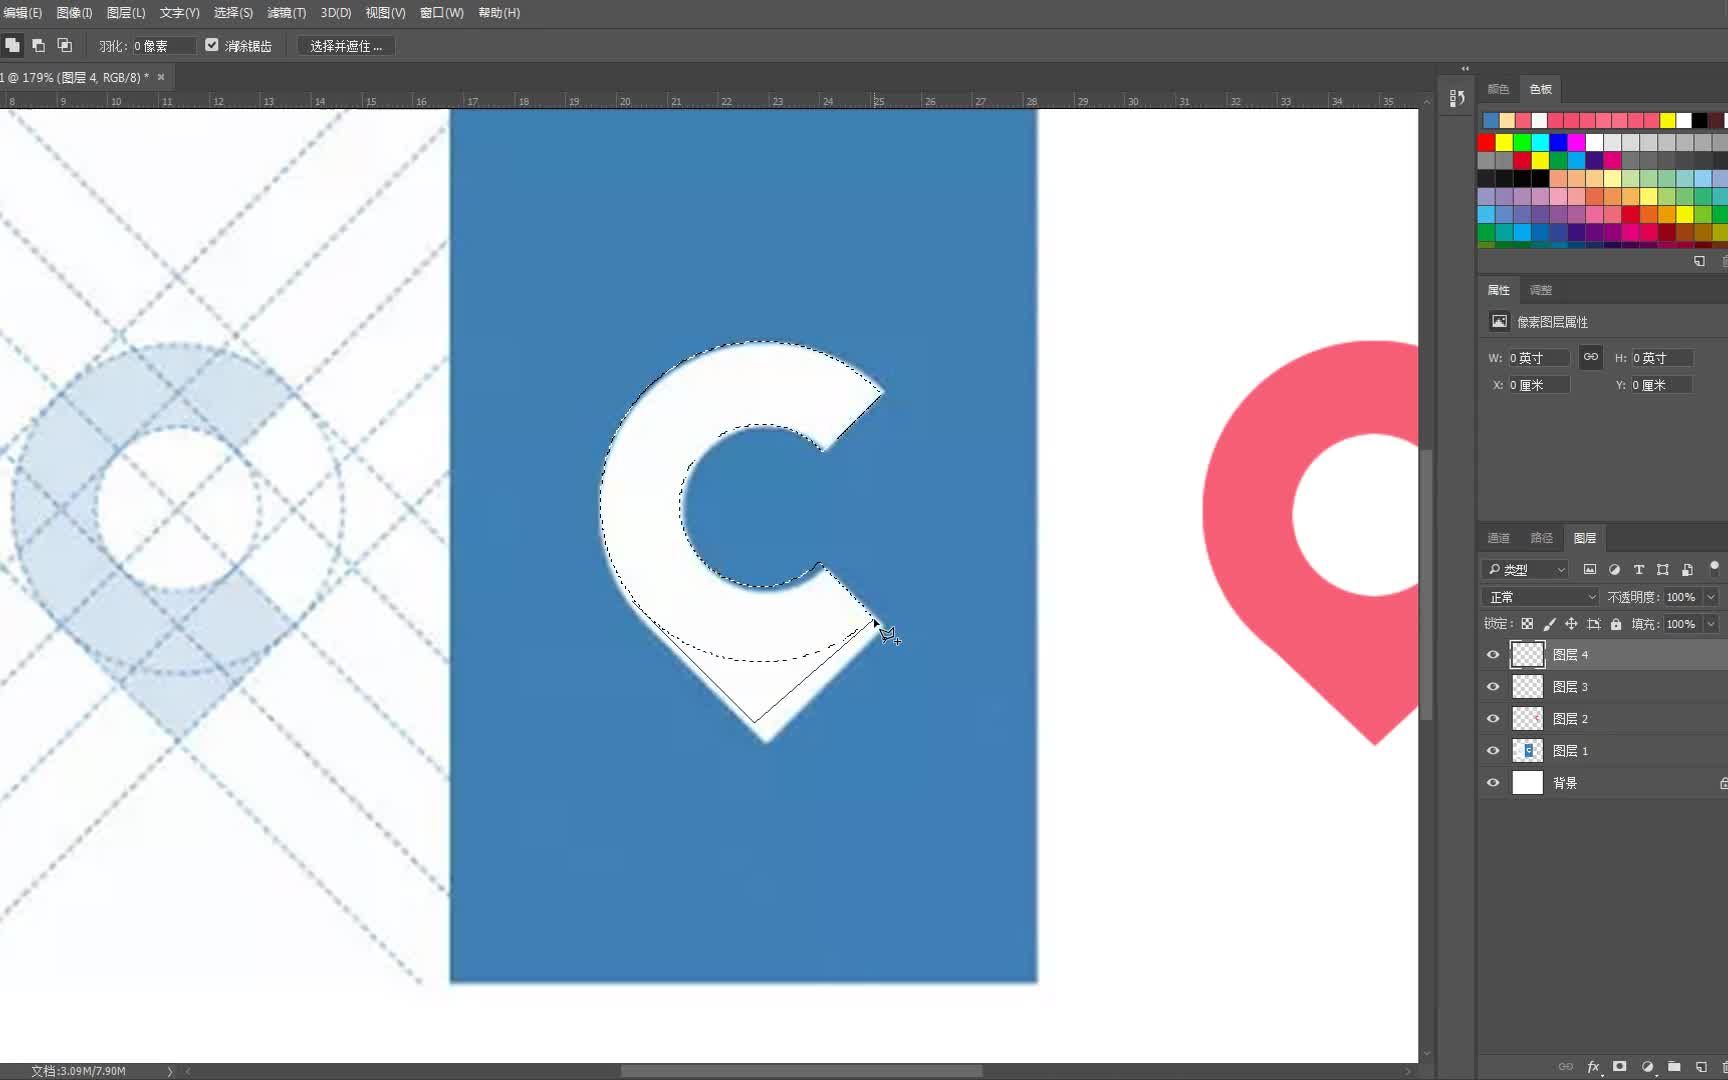Click the 不透明度 100% value field
This screenshot has width=1728, height=1080.
(x=1682, y=597)
